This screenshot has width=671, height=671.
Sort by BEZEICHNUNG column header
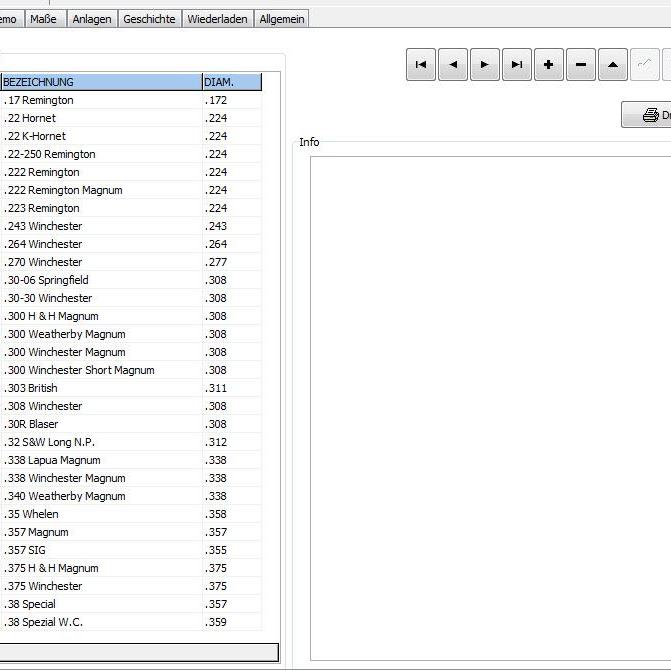pos(102,82)
